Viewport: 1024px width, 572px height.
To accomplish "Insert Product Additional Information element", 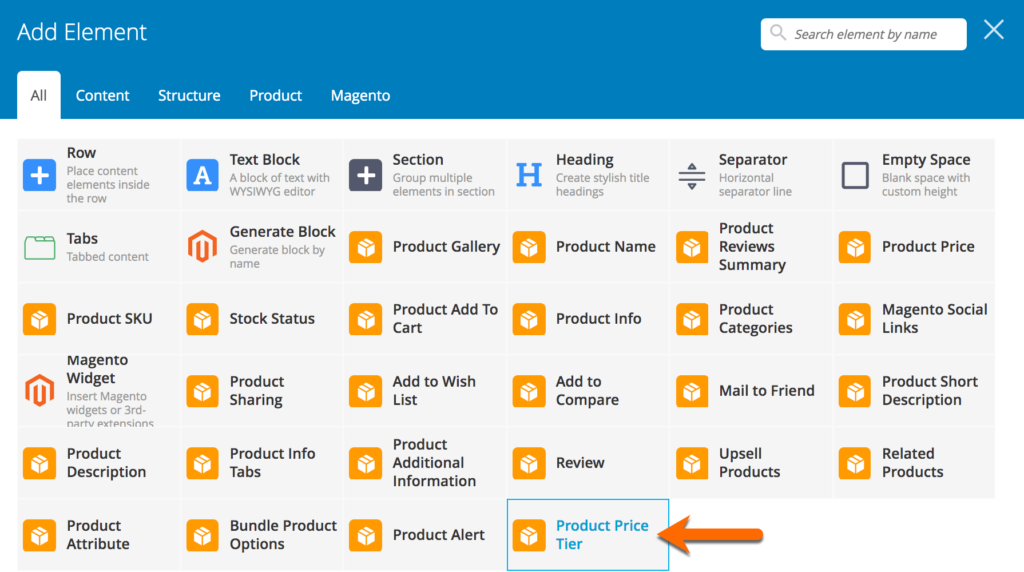I will 424,463.
